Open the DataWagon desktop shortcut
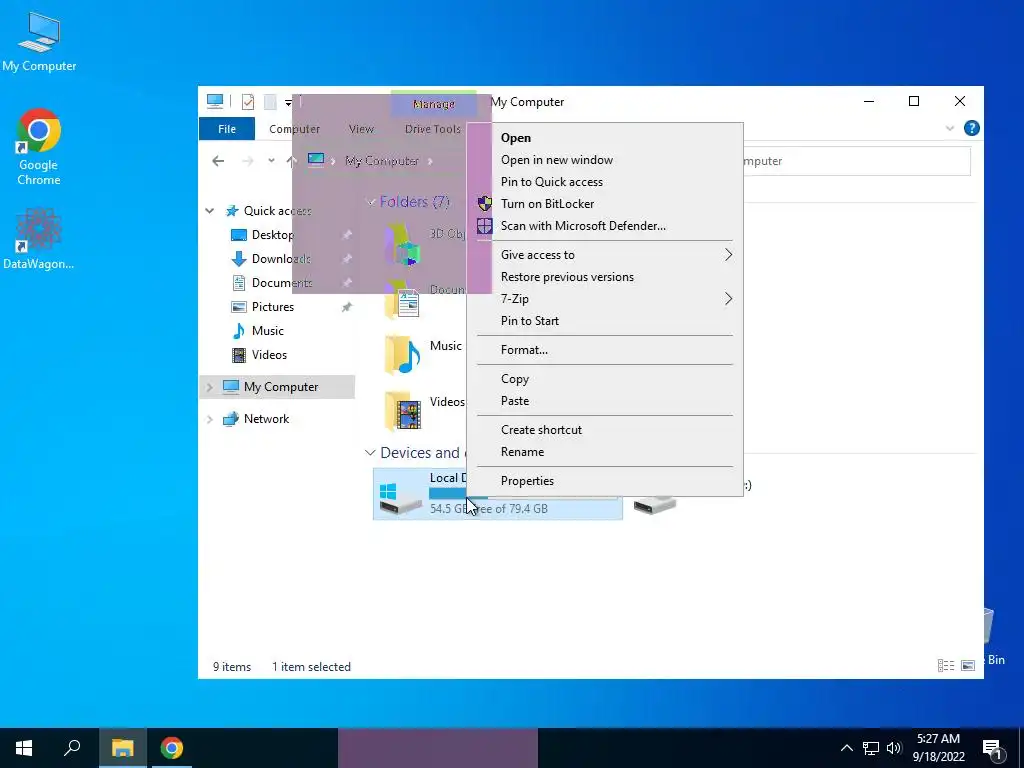Image resolution: width=1024 pixels, height=768 pixels. pyautogui.click(x=39, y=239)
